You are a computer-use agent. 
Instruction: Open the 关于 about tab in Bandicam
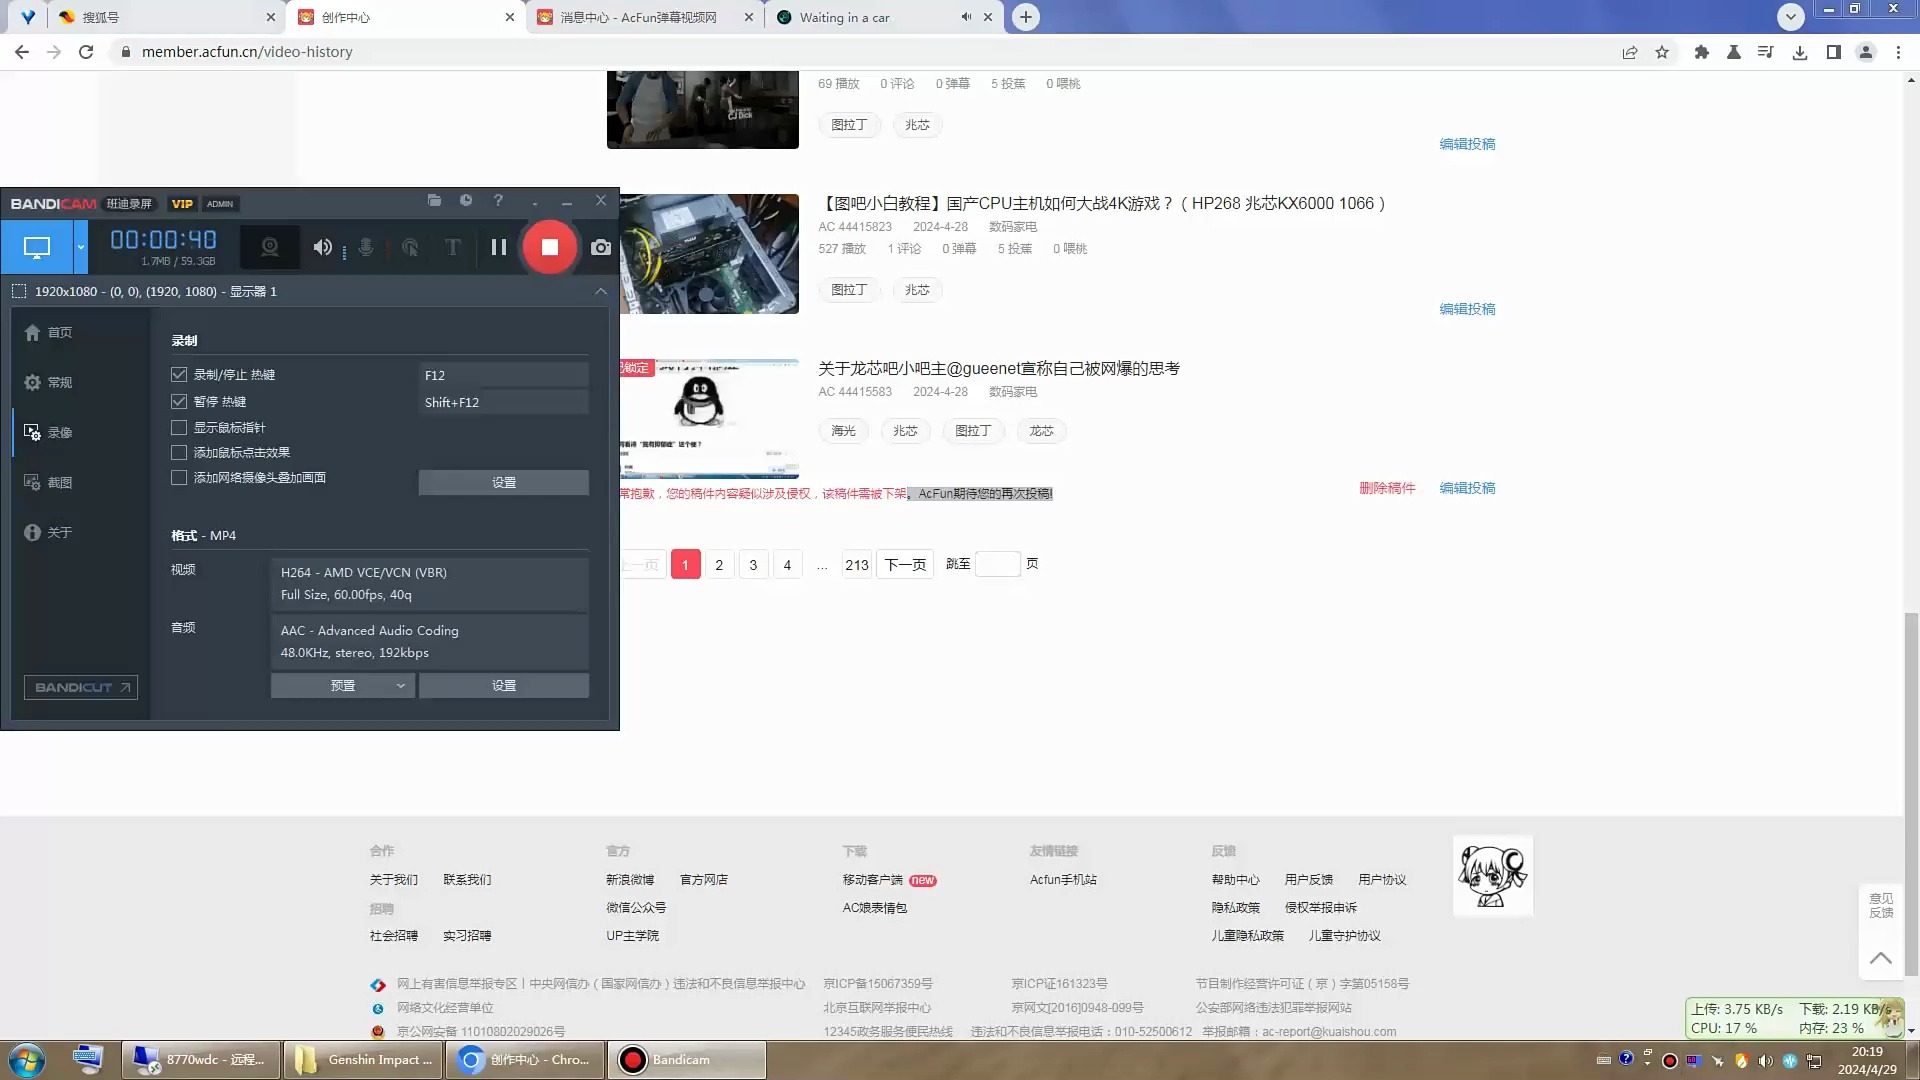coord(48,532)
